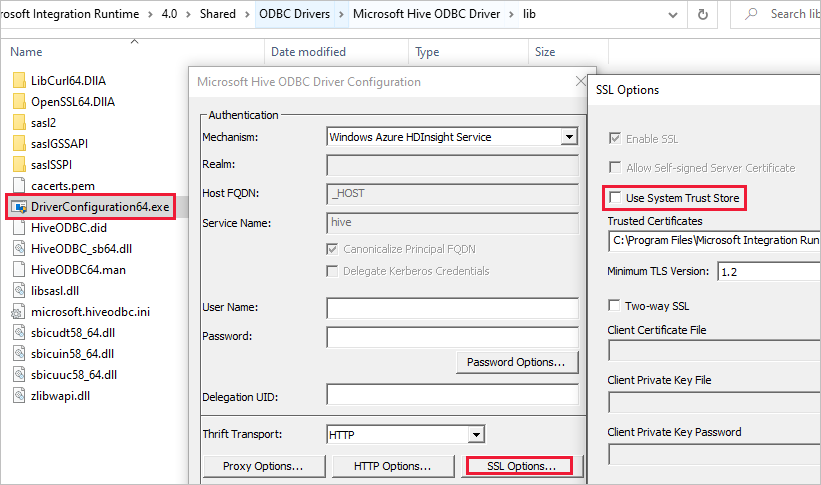Click the HiveODBC_sb64.dll file icon
The height and width of the screenshot is (485, 821).
[19, 248]
